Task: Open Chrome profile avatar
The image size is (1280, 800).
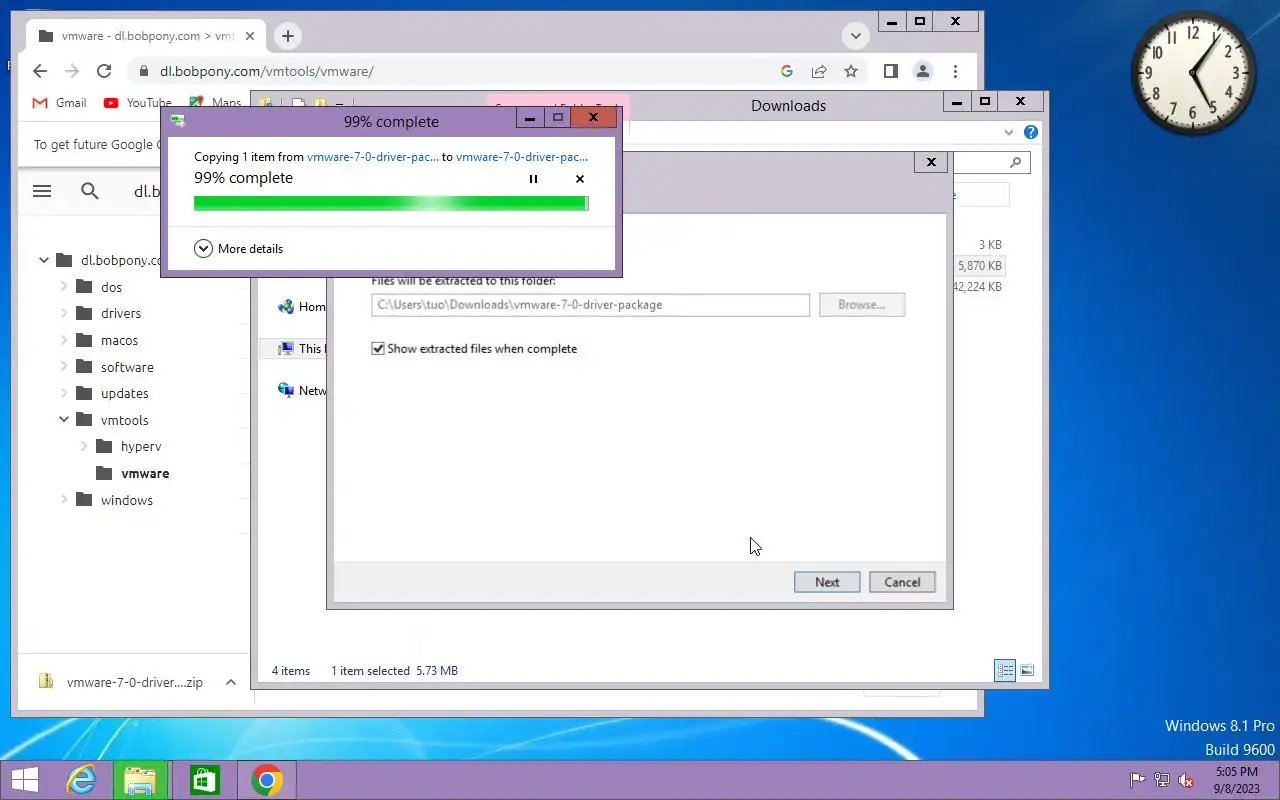Action: click(x=923, y=71)
